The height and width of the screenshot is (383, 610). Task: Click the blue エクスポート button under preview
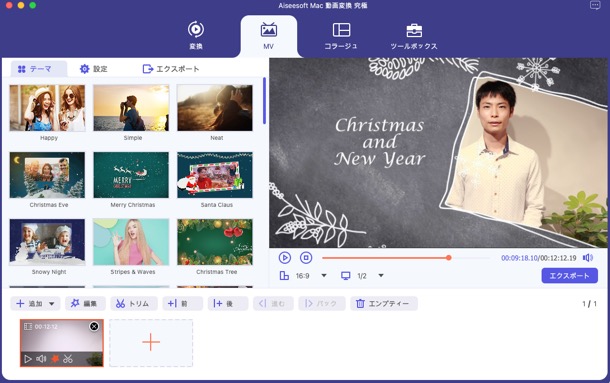click(x=570, y=276)
